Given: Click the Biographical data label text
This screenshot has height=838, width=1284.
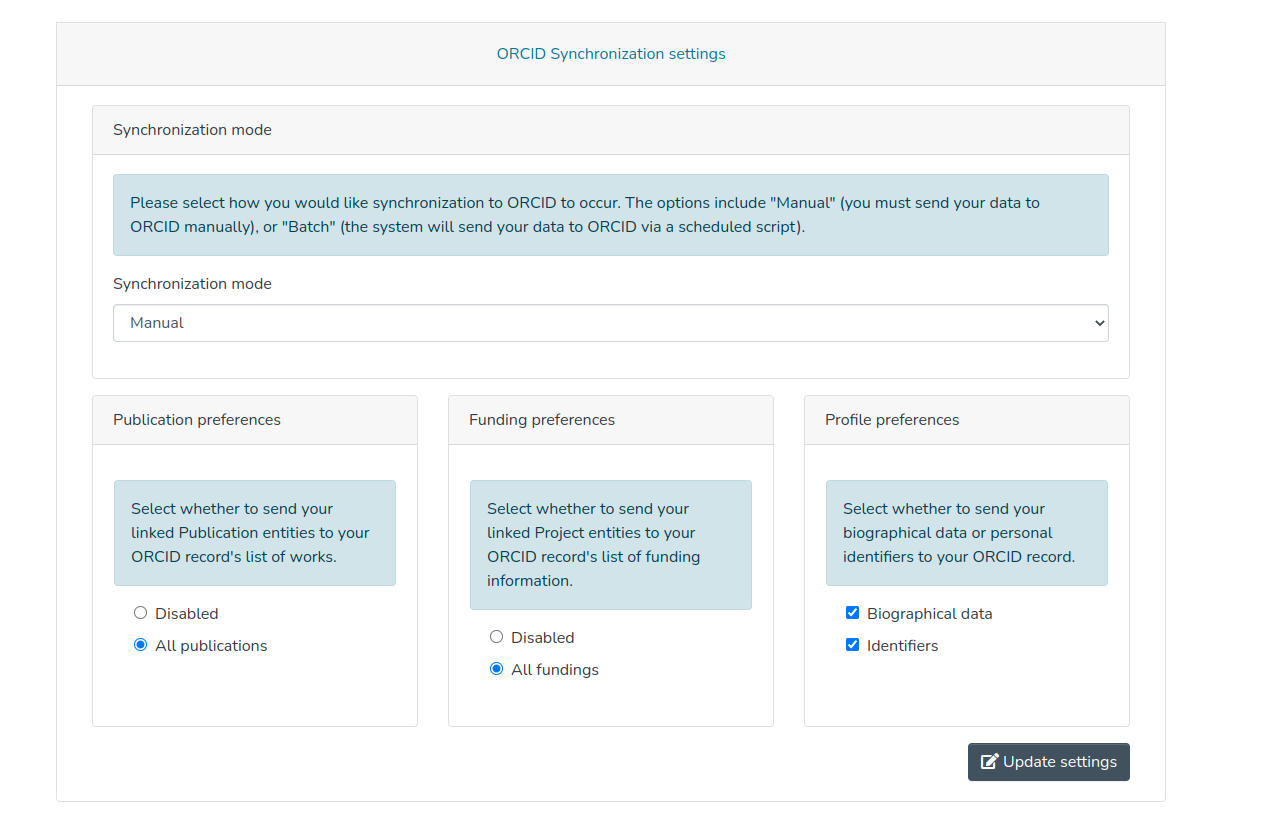Looking at the screenshot, I should (930, 614).
